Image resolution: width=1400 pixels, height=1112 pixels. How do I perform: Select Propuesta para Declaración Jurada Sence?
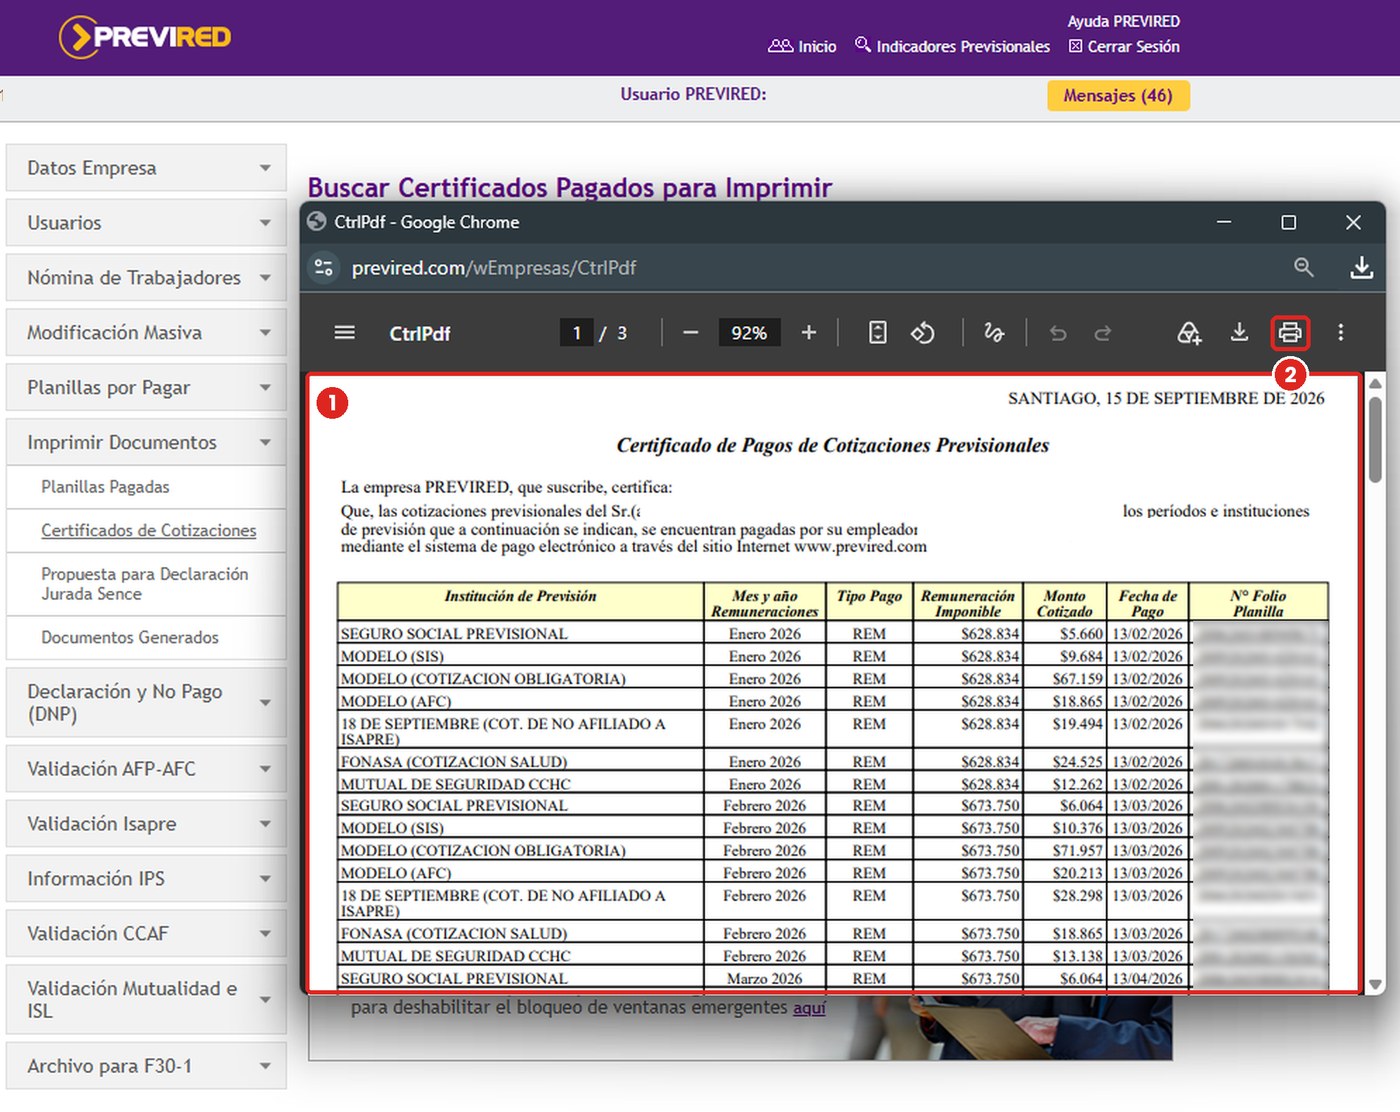[144, 584]
